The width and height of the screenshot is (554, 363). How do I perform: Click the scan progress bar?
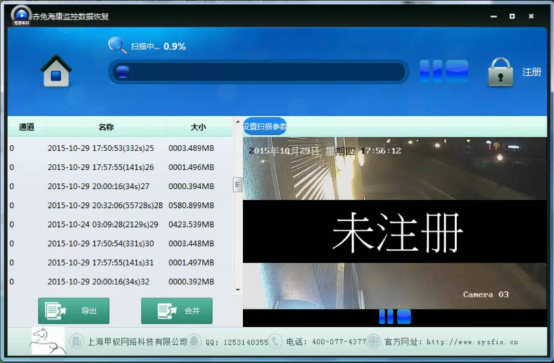259,72
